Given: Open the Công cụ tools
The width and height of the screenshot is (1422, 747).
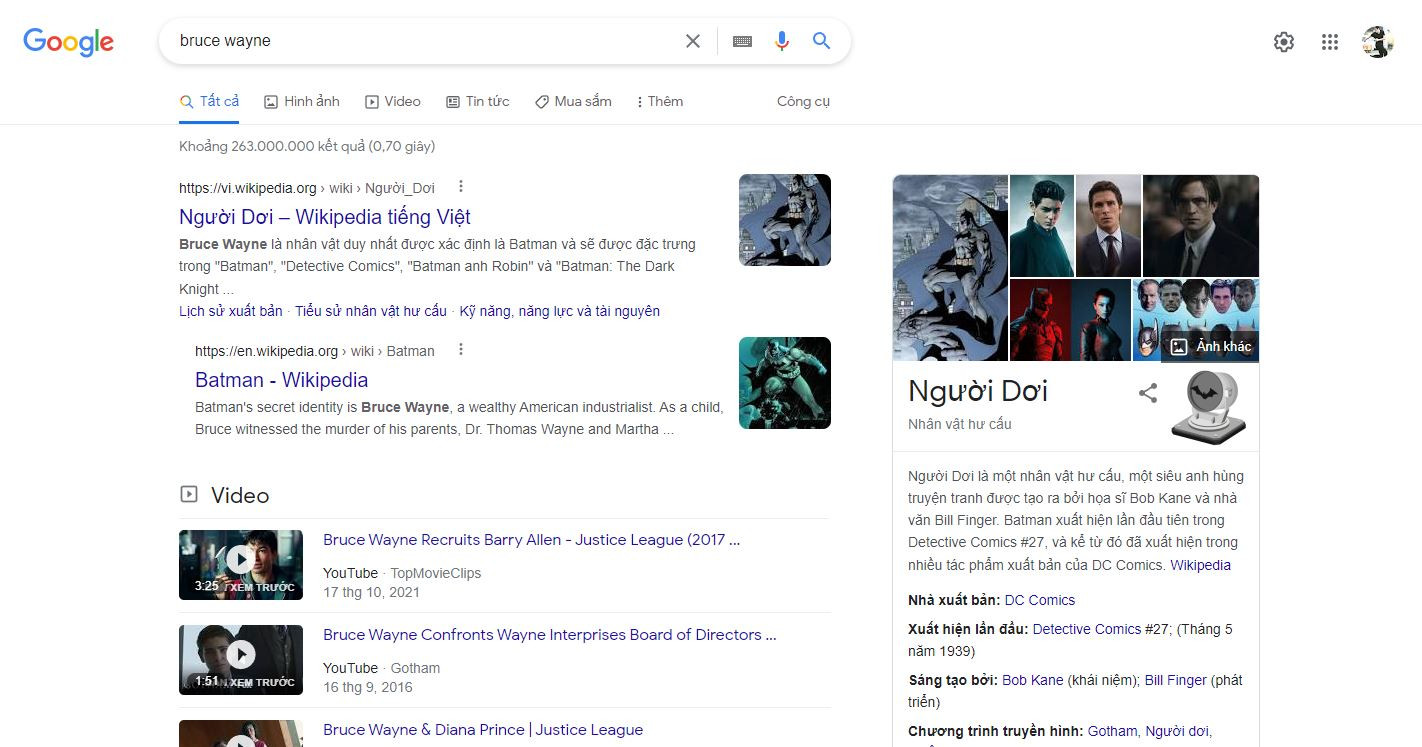Looking at the screenshot, I should coord(803,101).
